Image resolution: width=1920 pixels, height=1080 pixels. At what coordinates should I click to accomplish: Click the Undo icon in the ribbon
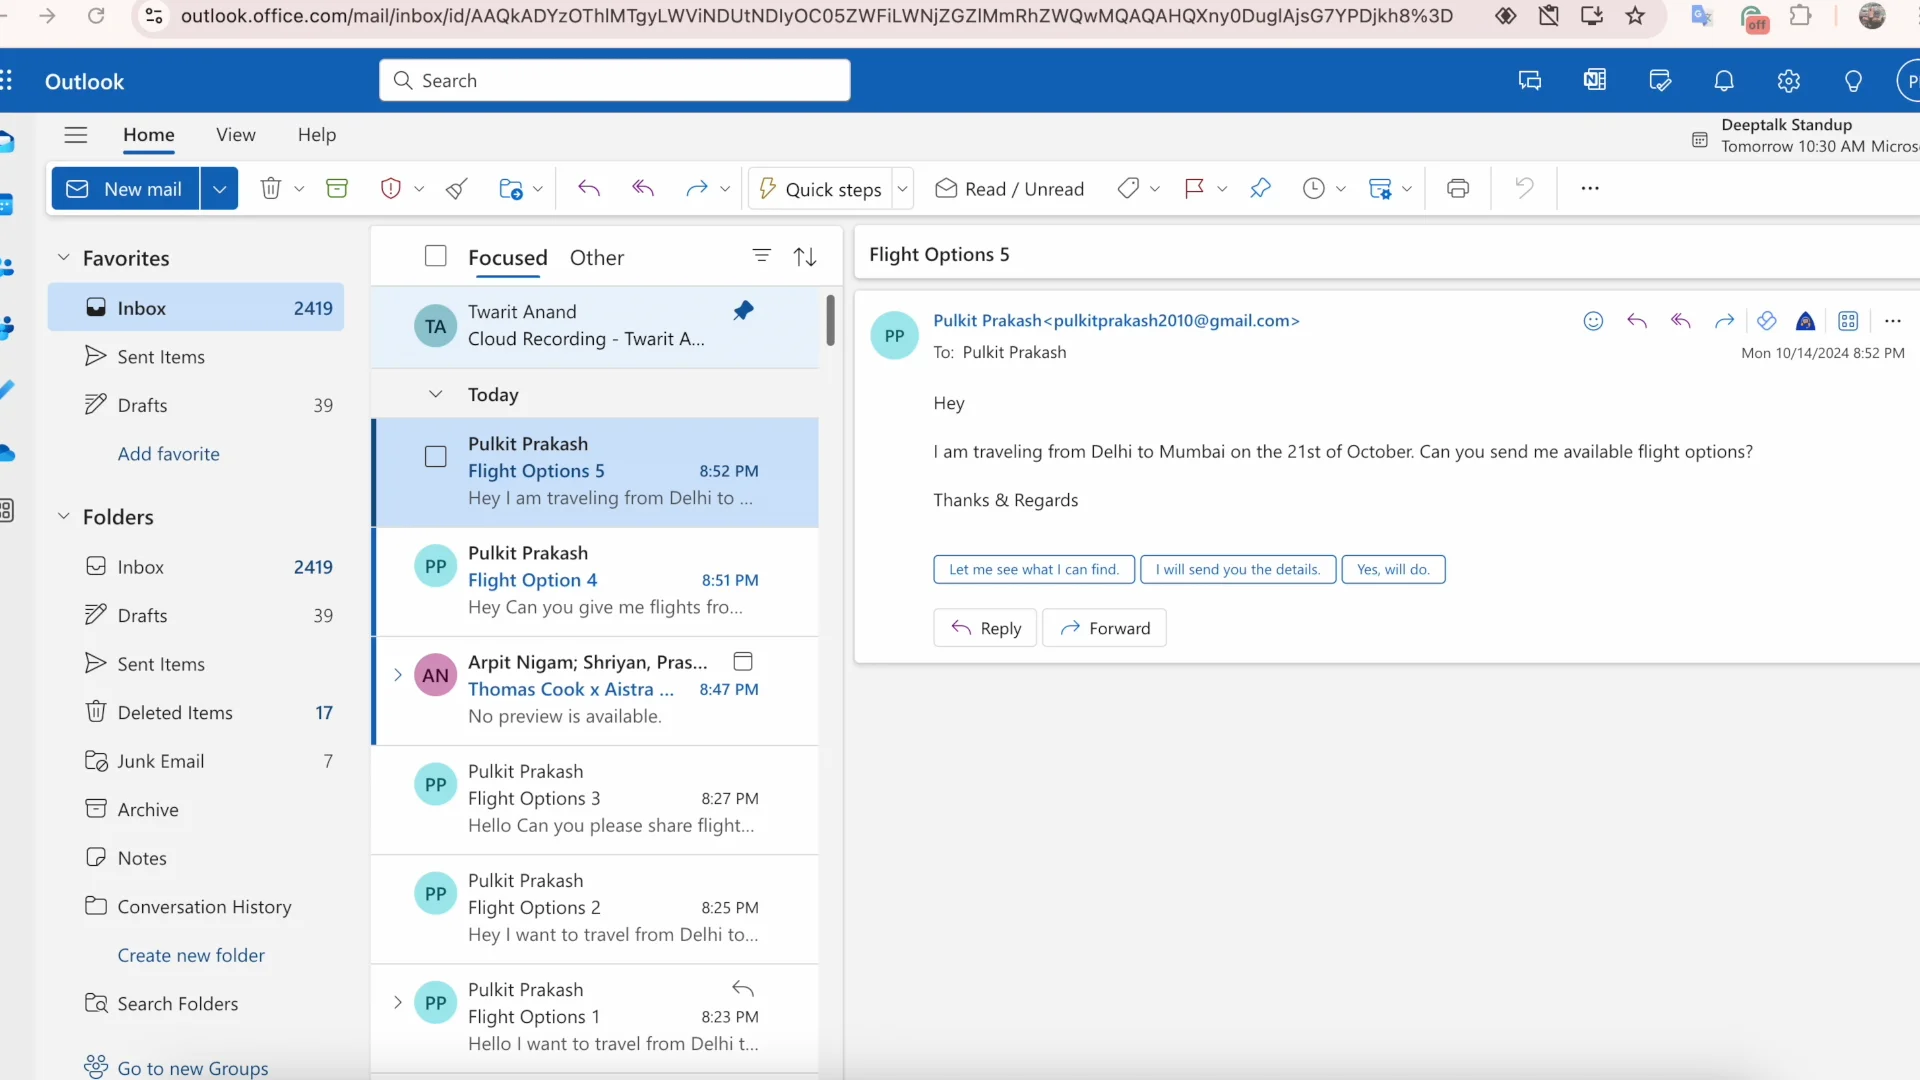(x=1523, y=188)
